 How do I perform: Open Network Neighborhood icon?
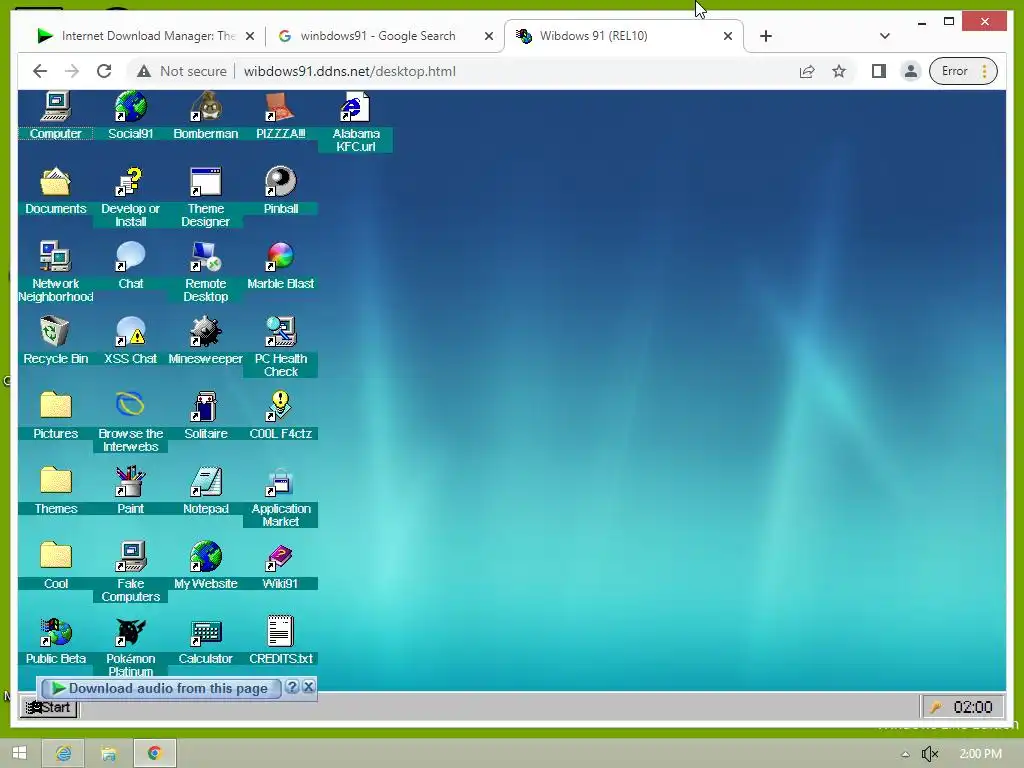point(56,272)
